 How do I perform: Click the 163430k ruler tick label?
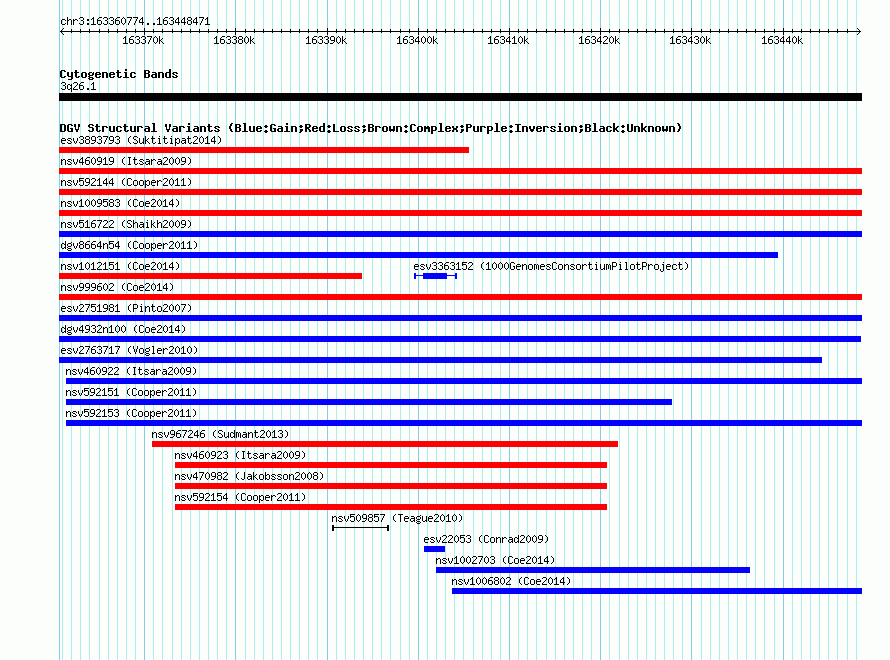coord(690,40)
